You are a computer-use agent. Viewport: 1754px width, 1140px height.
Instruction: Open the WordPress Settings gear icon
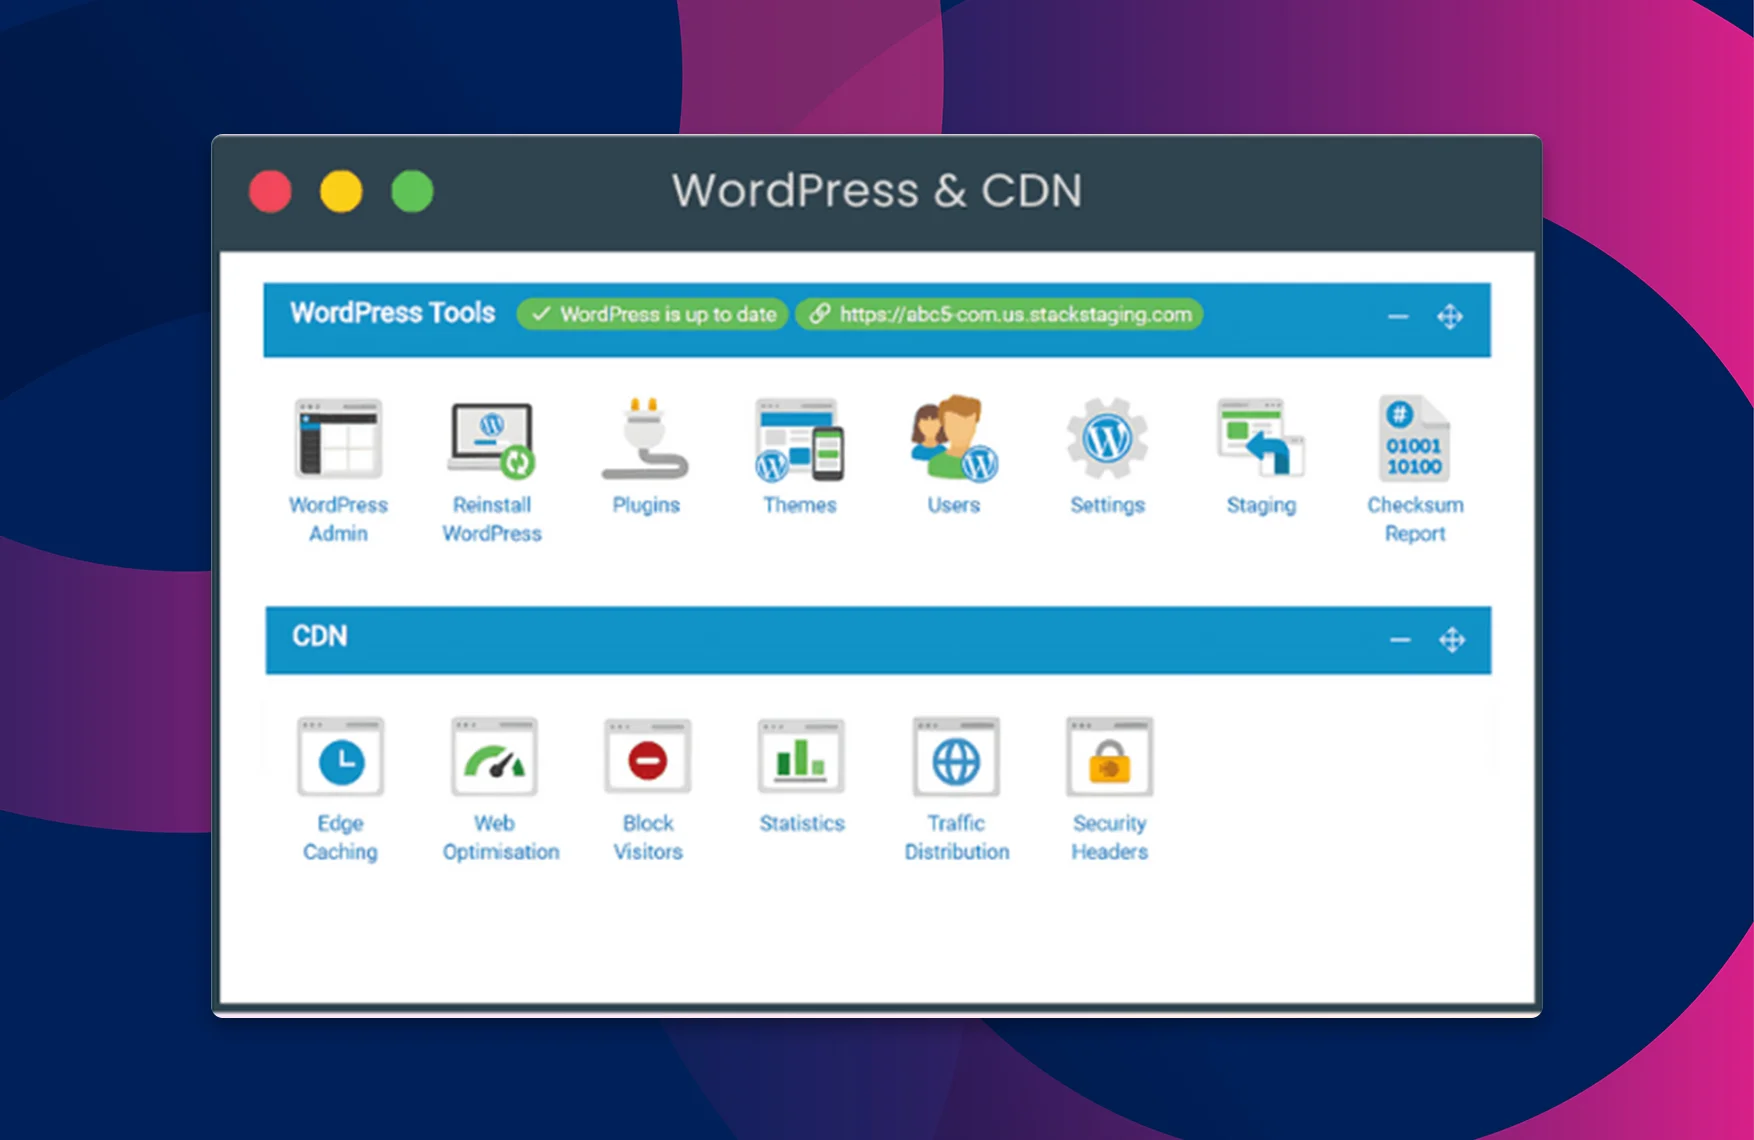[x=1107, y=438]
